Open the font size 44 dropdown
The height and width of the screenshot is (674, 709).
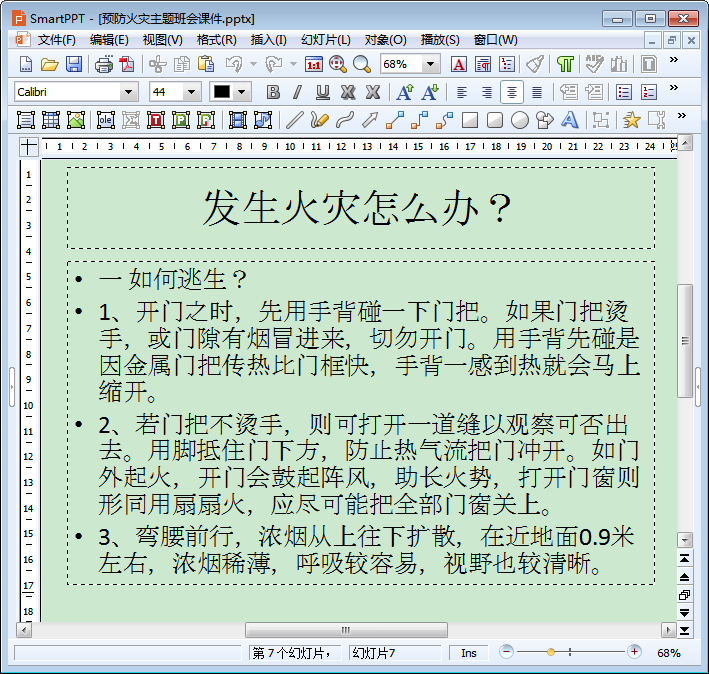click(x=192, y=92)
